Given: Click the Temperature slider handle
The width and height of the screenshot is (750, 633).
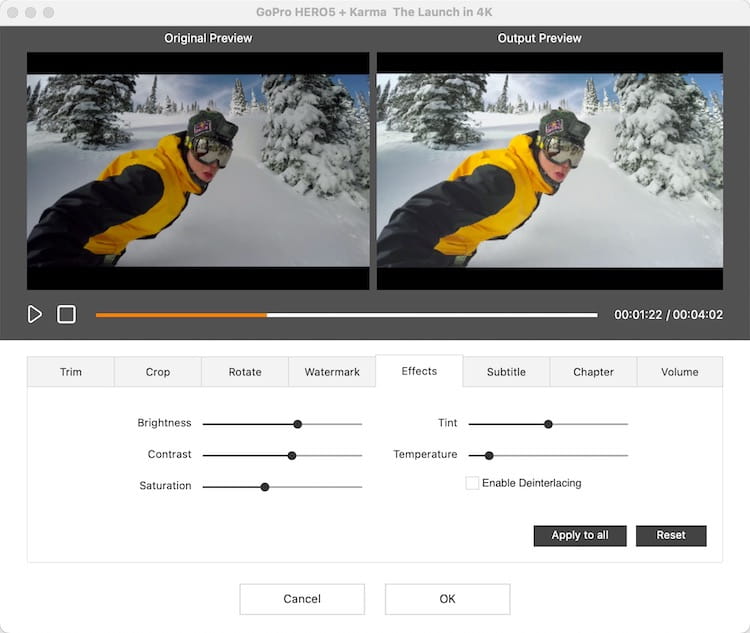Looking at the screenshot, I should click(x=489, y=455).
